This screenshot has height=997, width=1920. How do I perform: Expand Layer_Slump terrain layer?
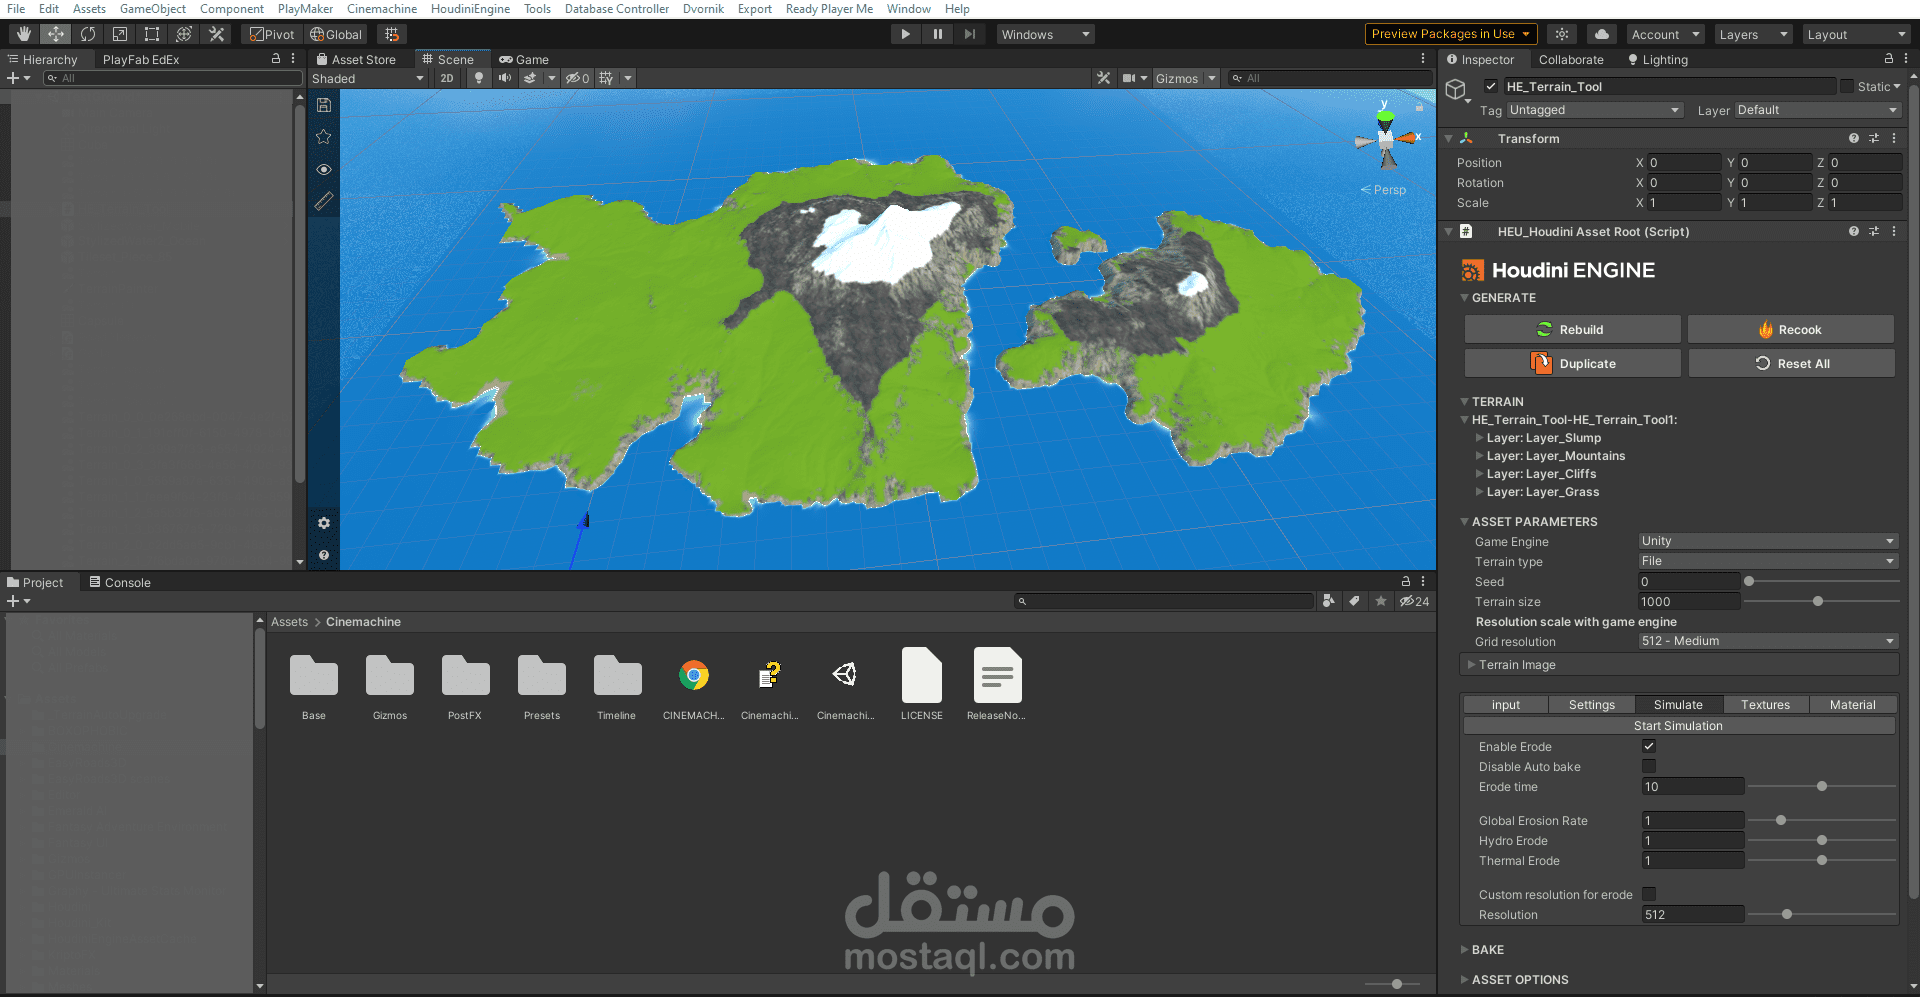1480,438
